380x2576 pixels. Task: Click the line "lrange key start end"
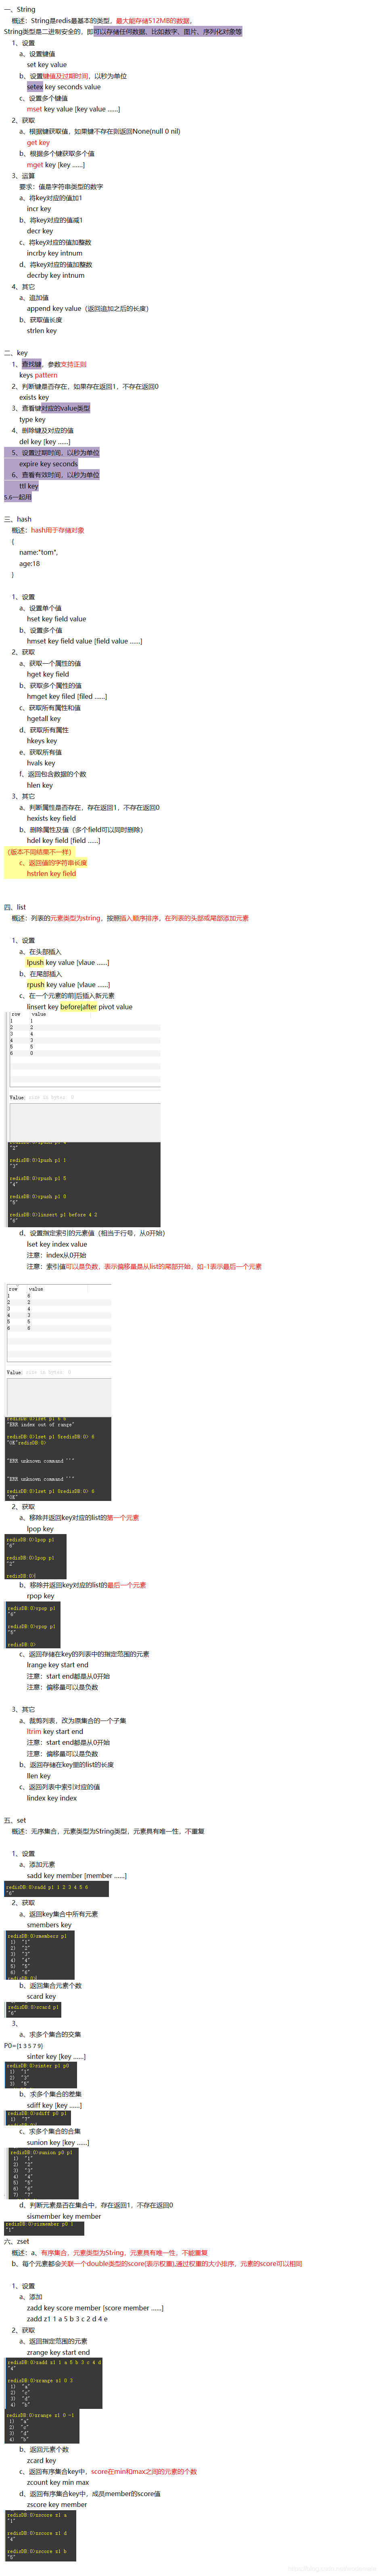pyautogui.click(x=57, y=1665)
